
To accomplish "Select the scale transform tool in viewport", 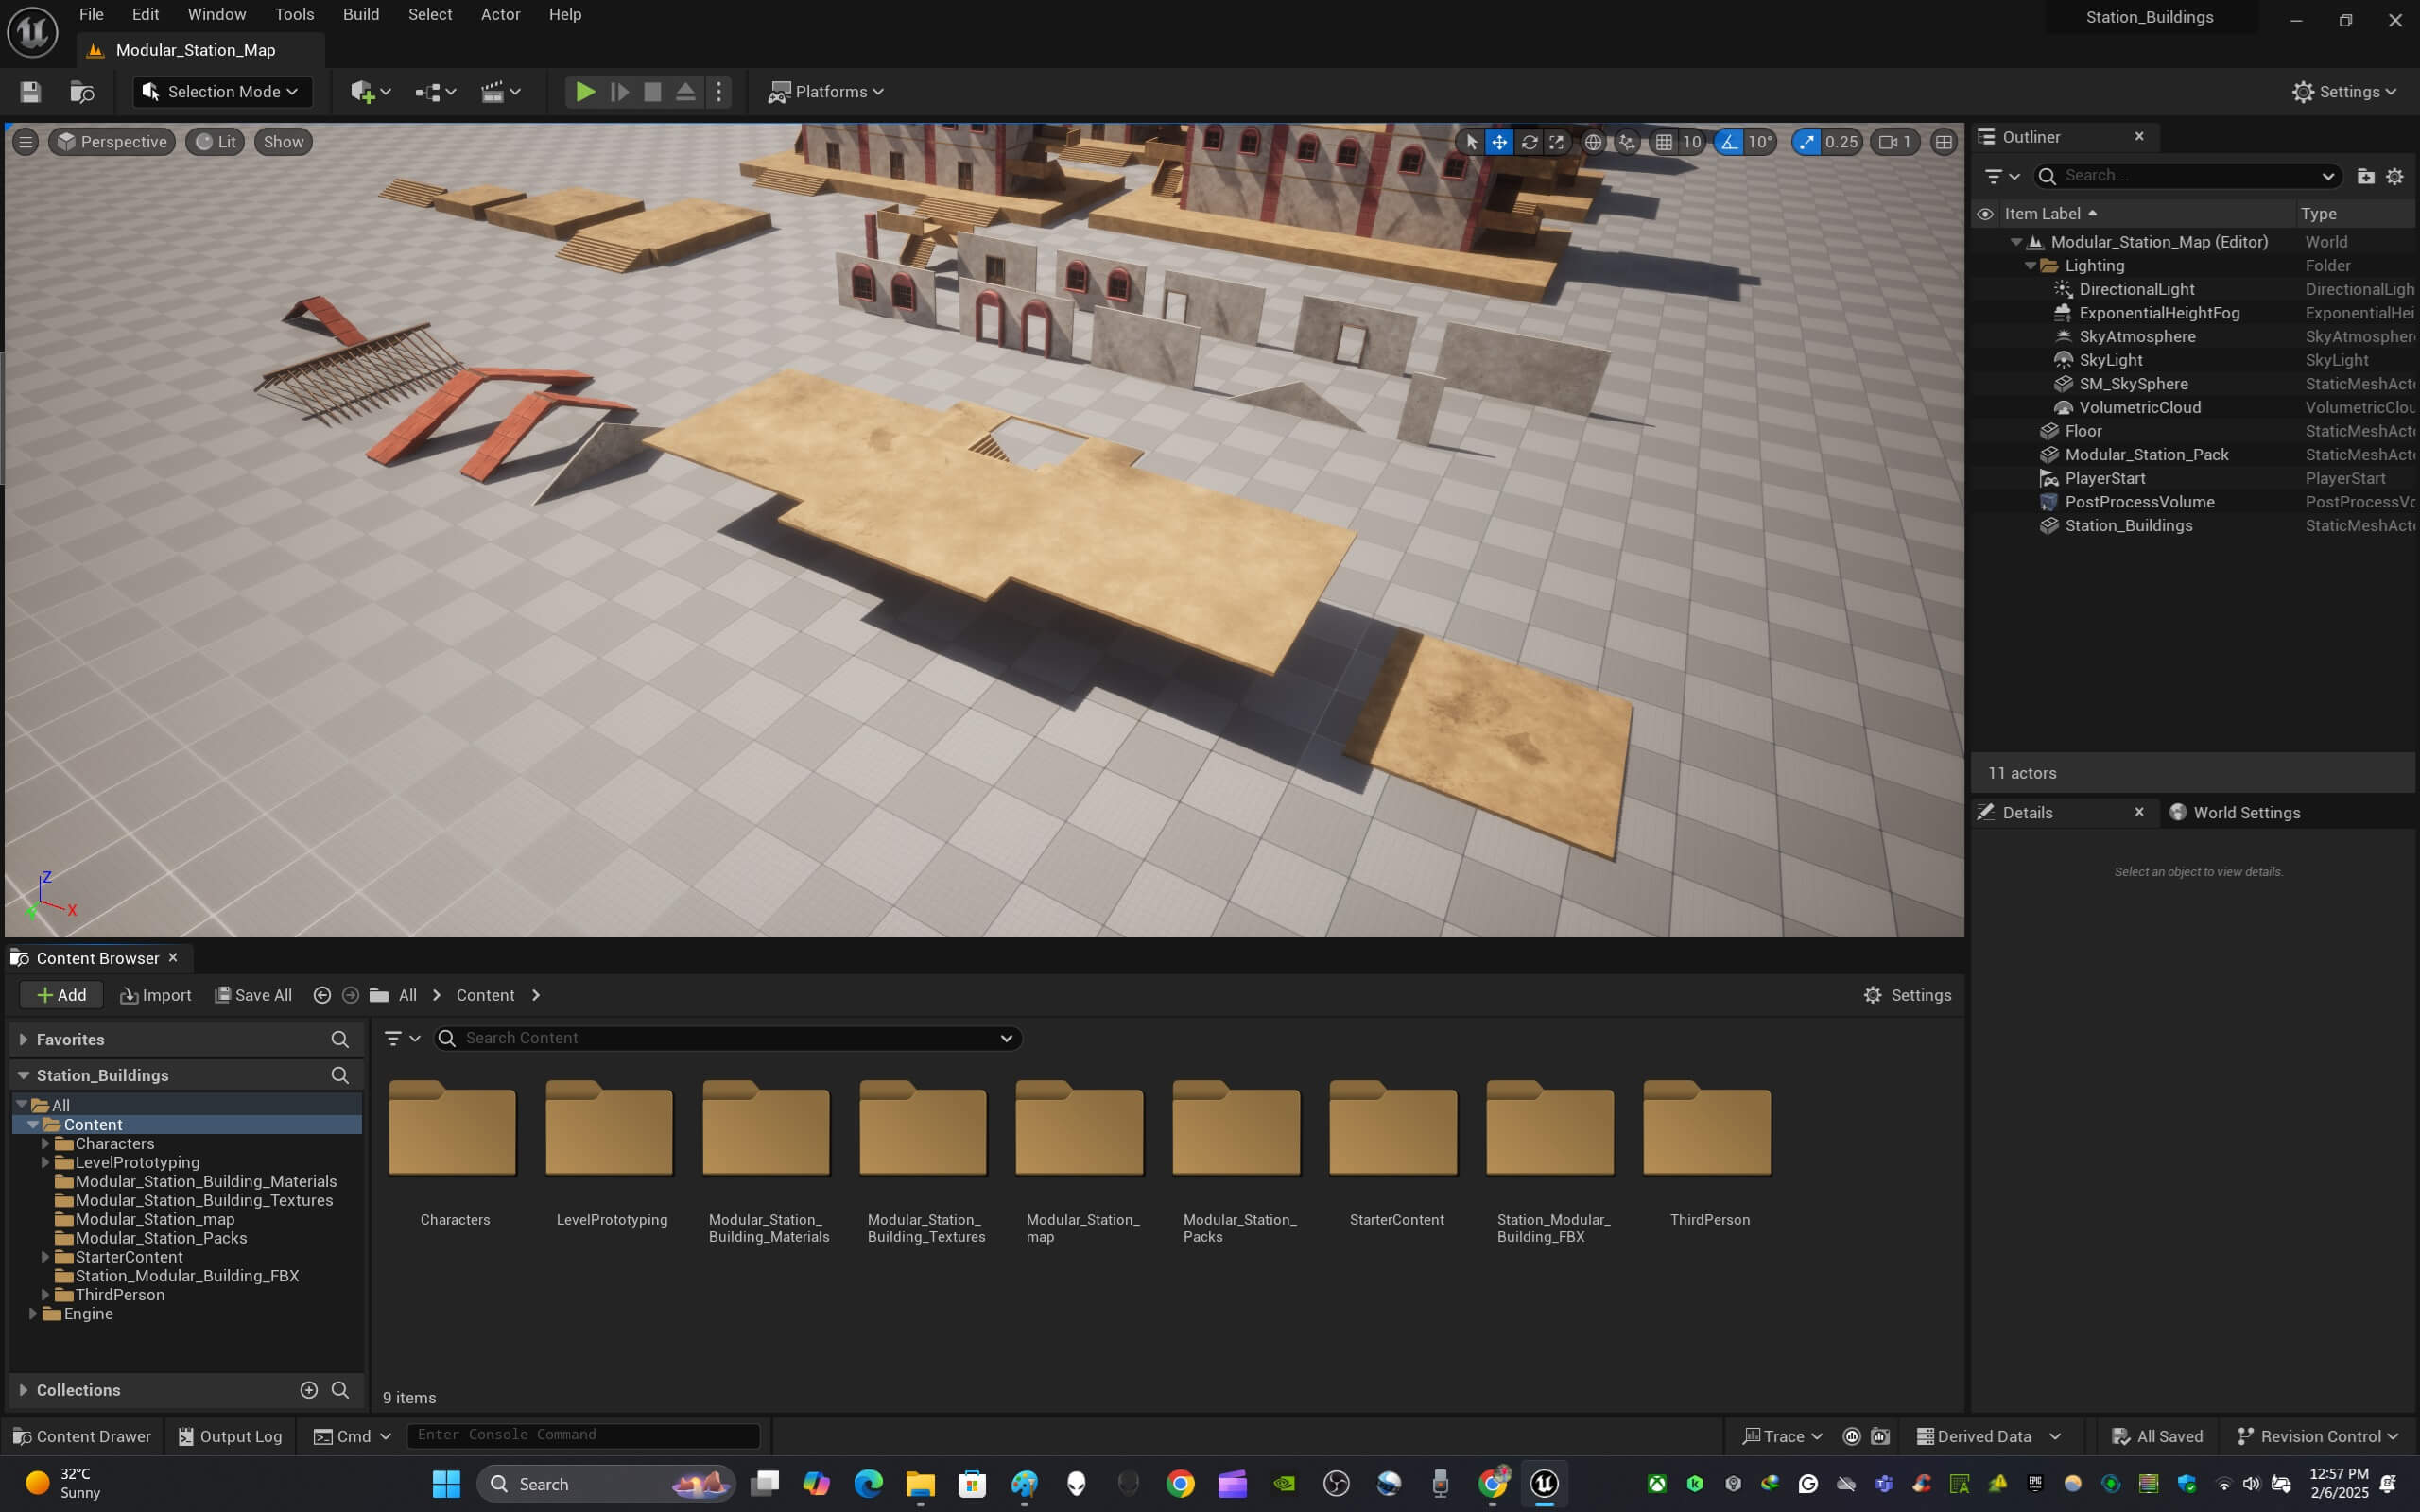I will pyautogui.click(x=1557, y=142).
